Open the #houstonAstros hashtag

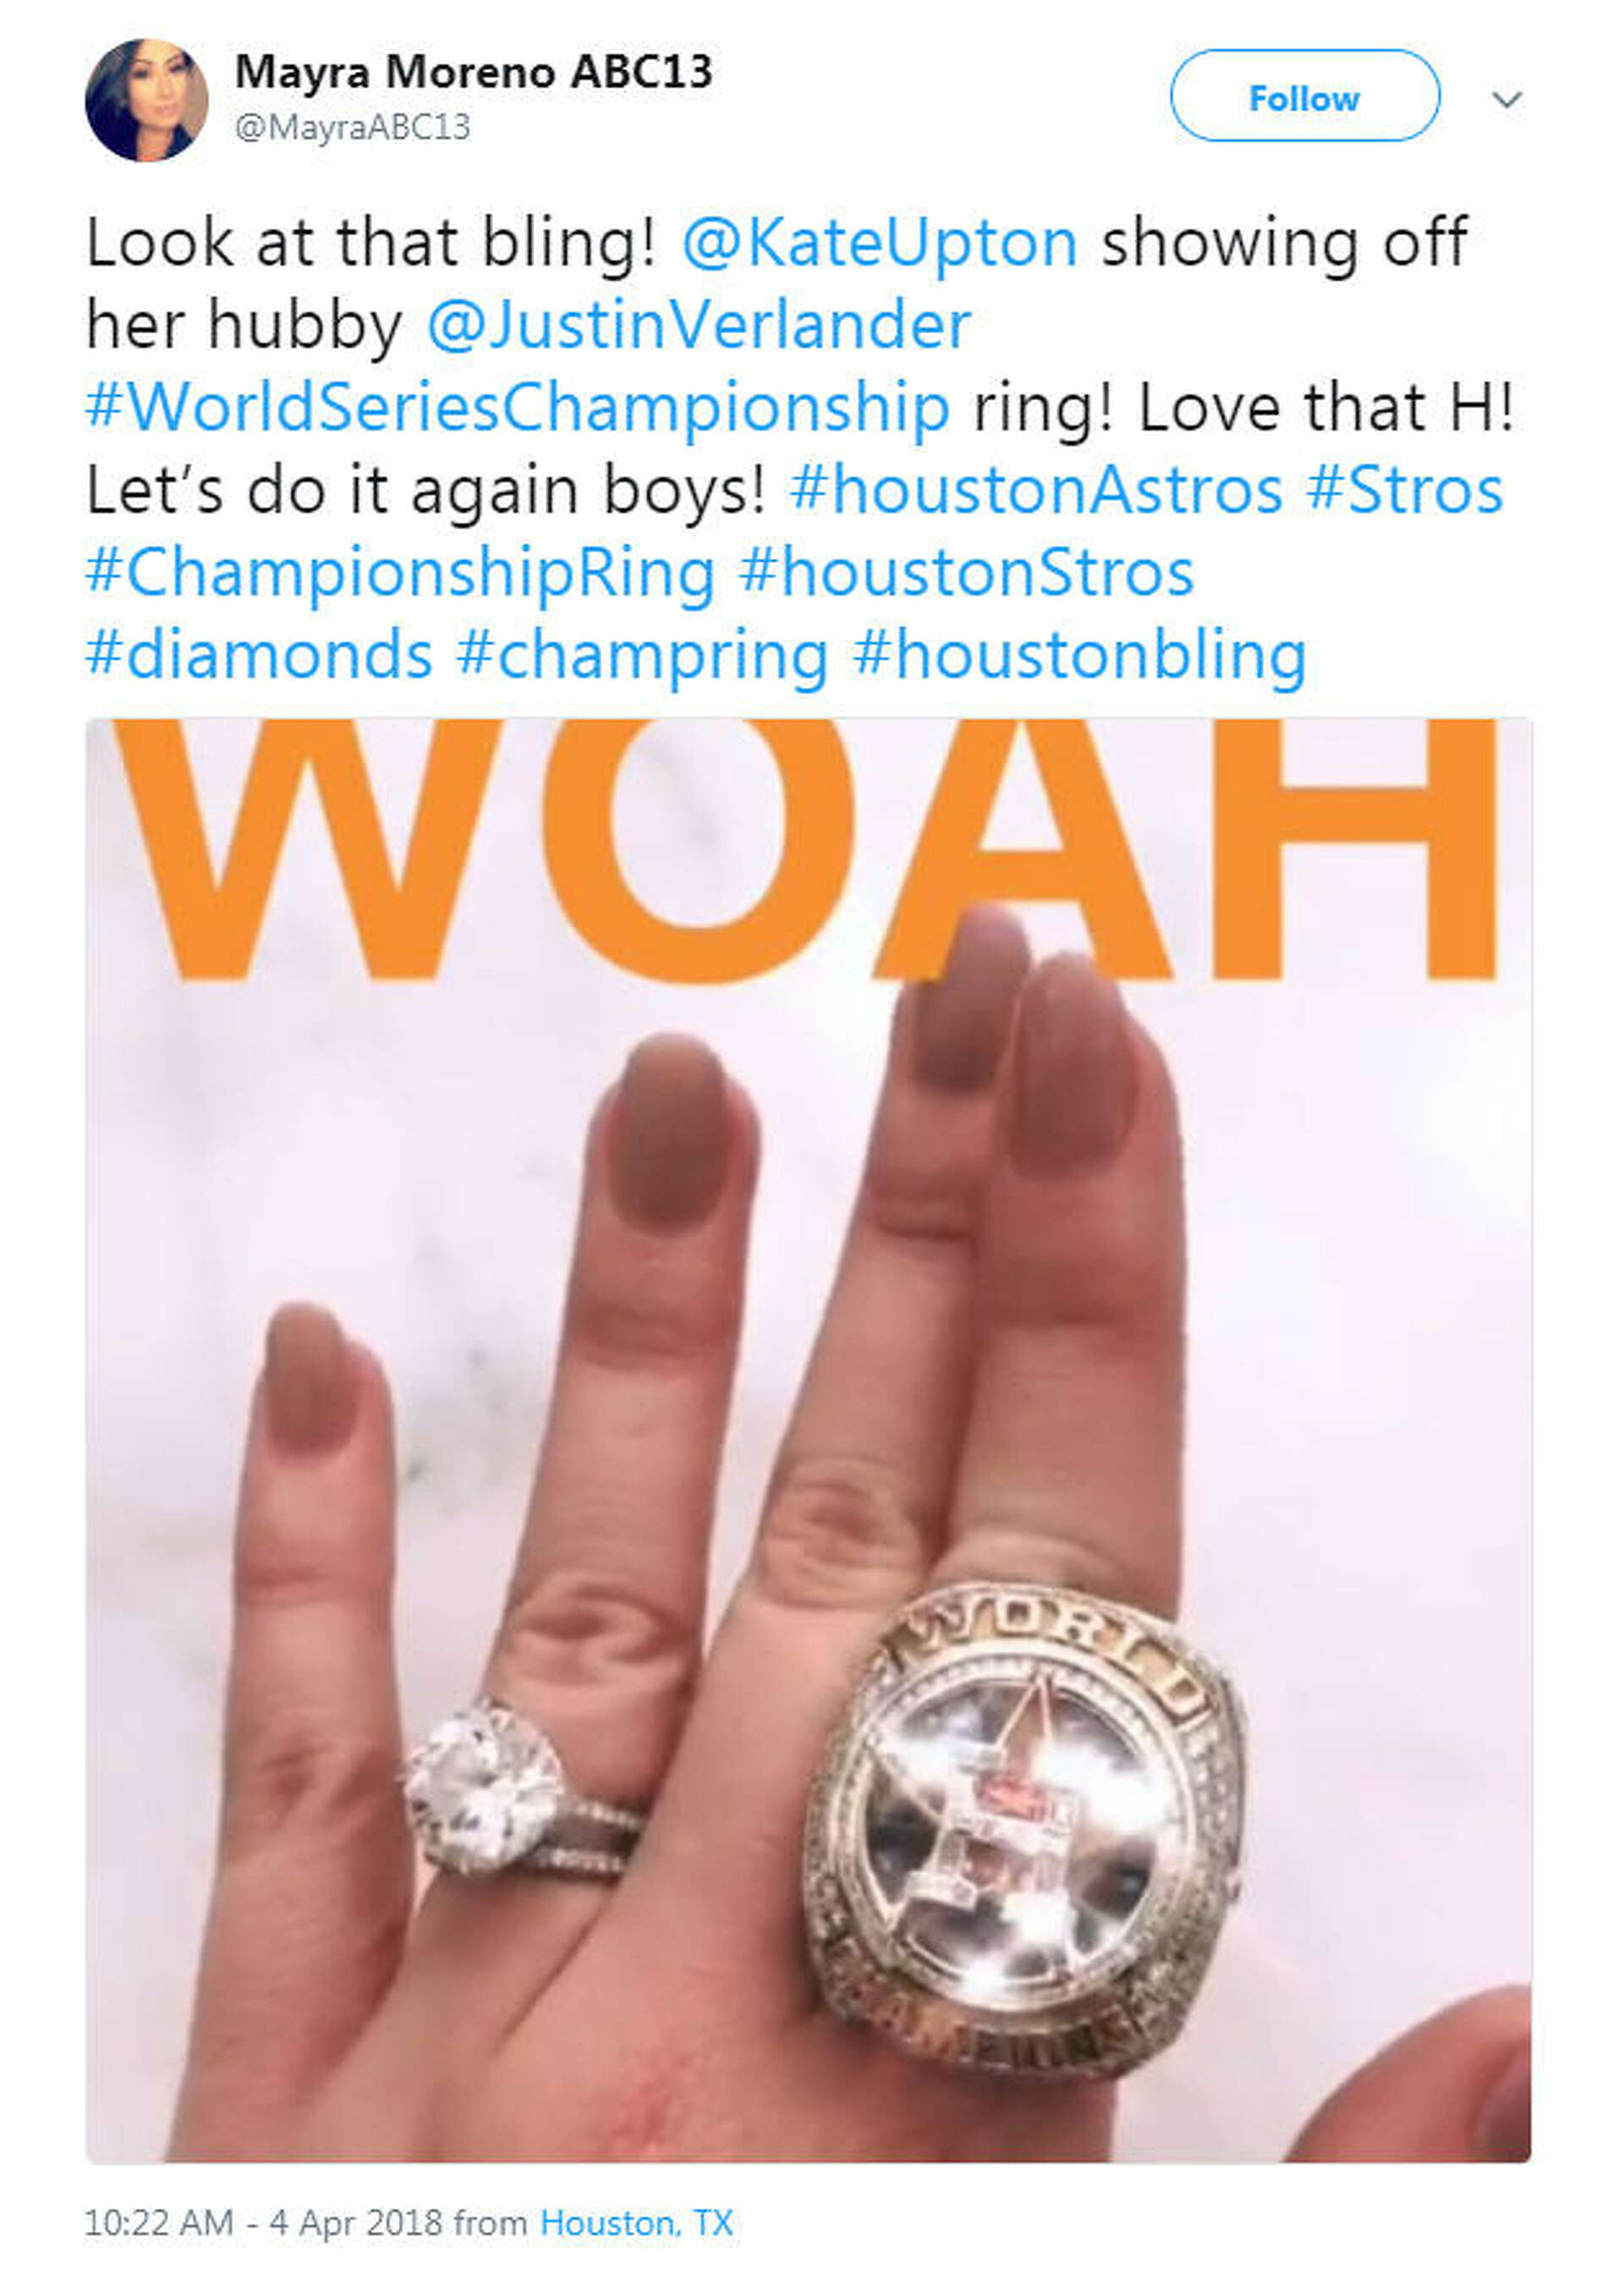click(1035, 490)
